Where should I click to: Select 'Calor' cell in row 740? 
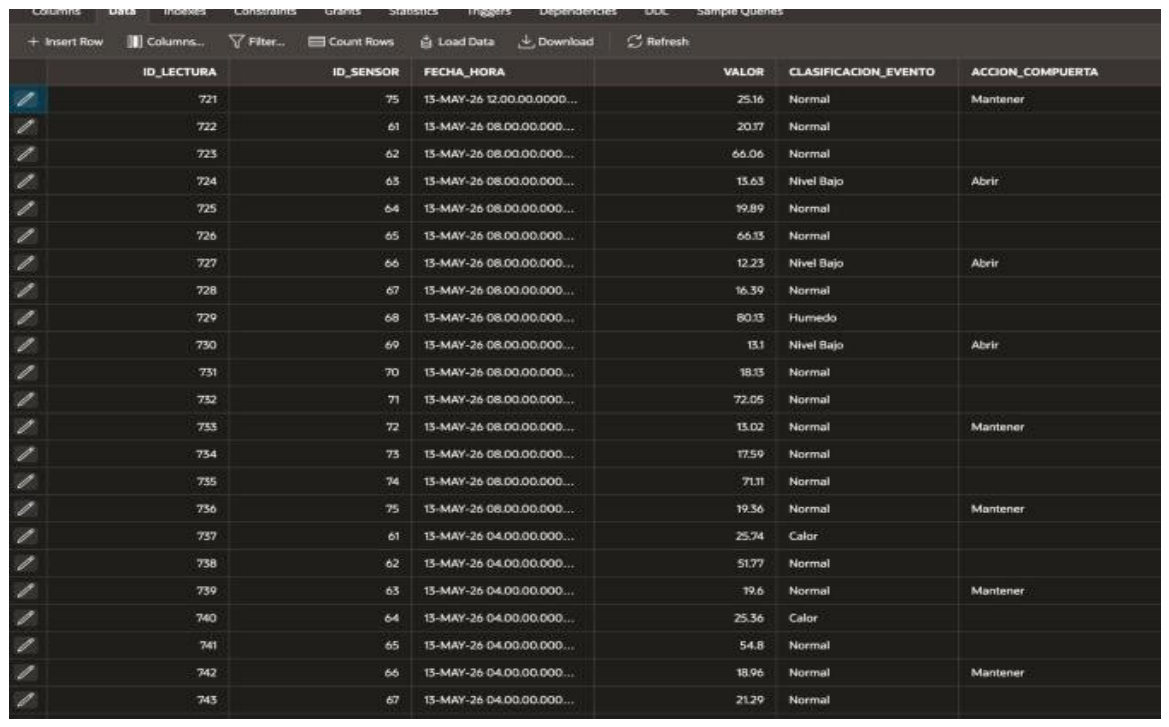[x=867, y=618]
